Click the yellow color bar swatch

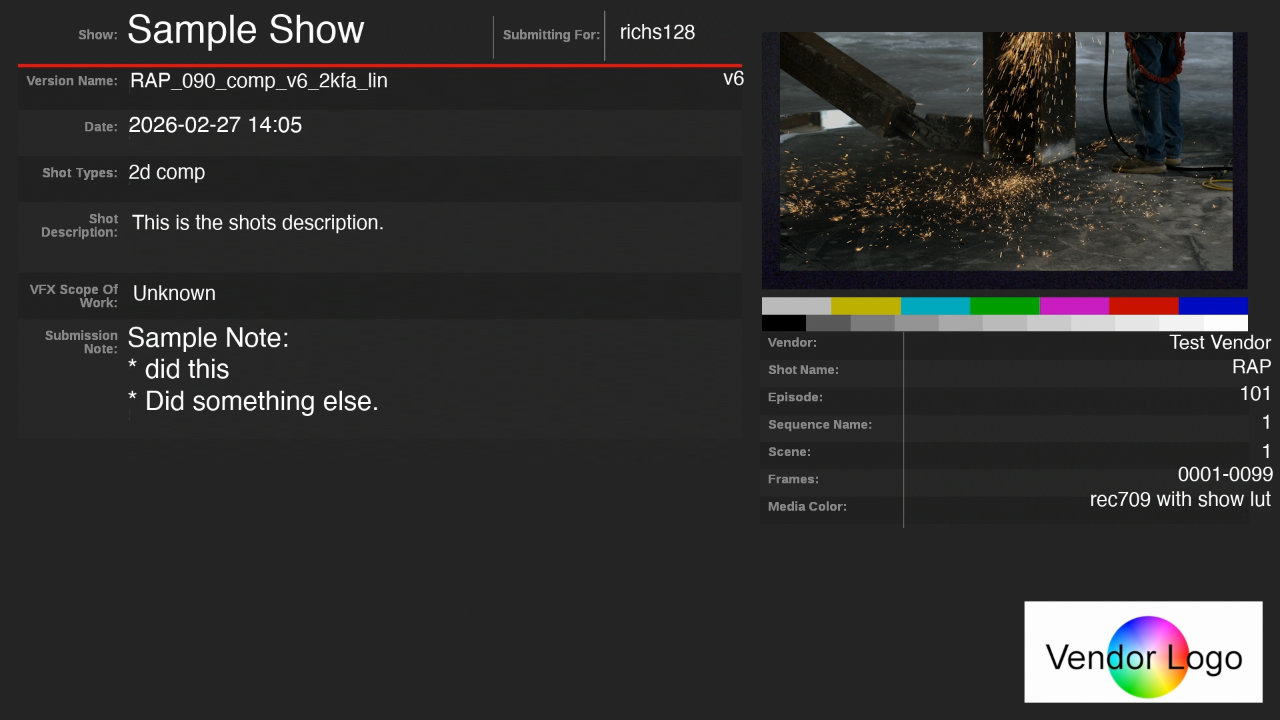point(865,306)
